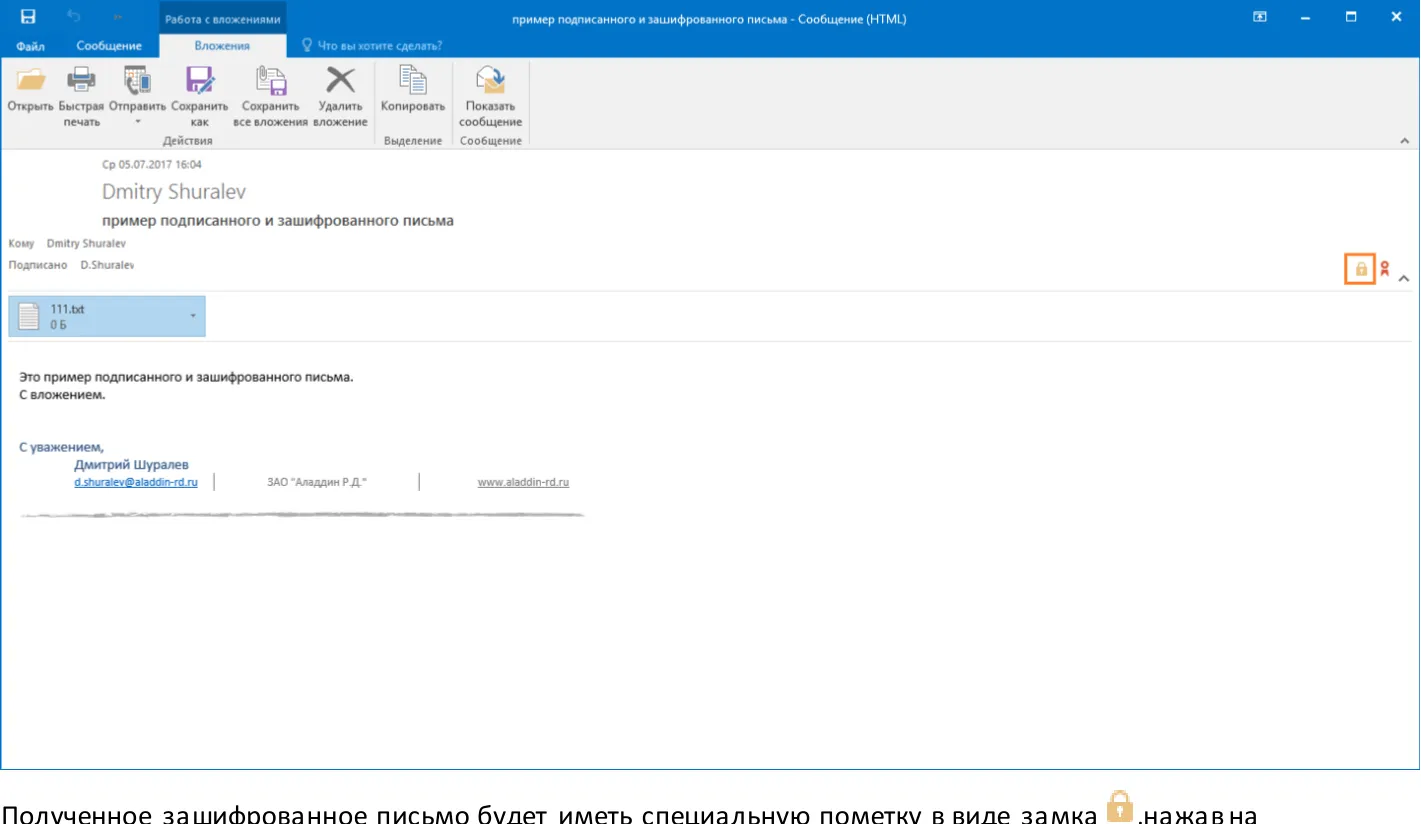Click Сохранить все вложения button
This screenshot has height=824, width=1421.
click(270, 97)
